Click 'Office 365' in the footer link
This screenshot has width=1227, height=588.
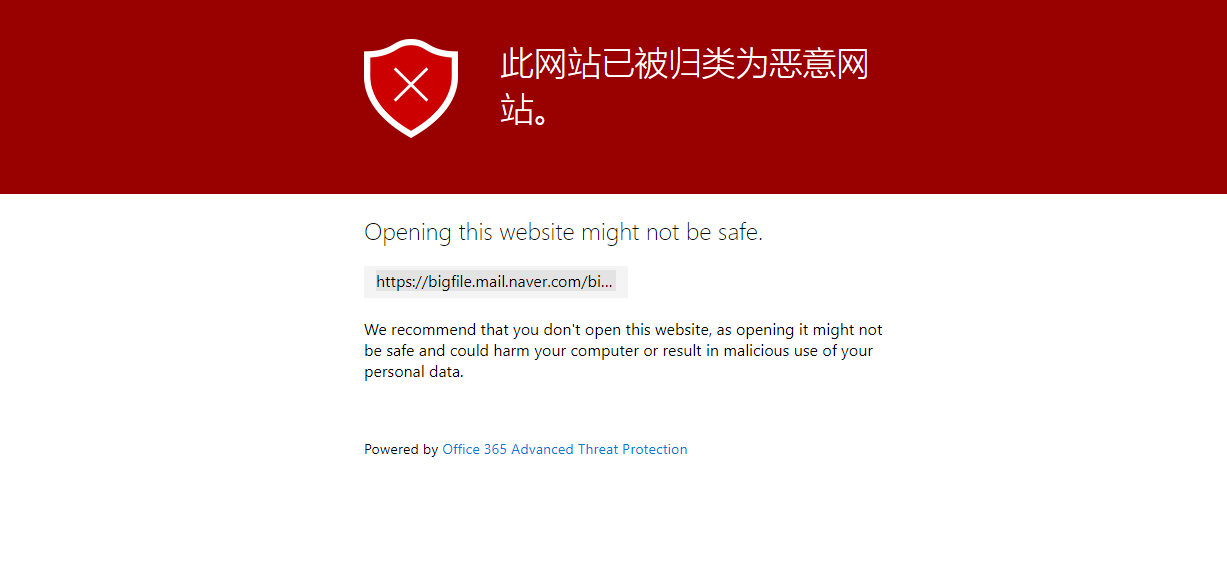pyautogui.click(x=475, y=449)
